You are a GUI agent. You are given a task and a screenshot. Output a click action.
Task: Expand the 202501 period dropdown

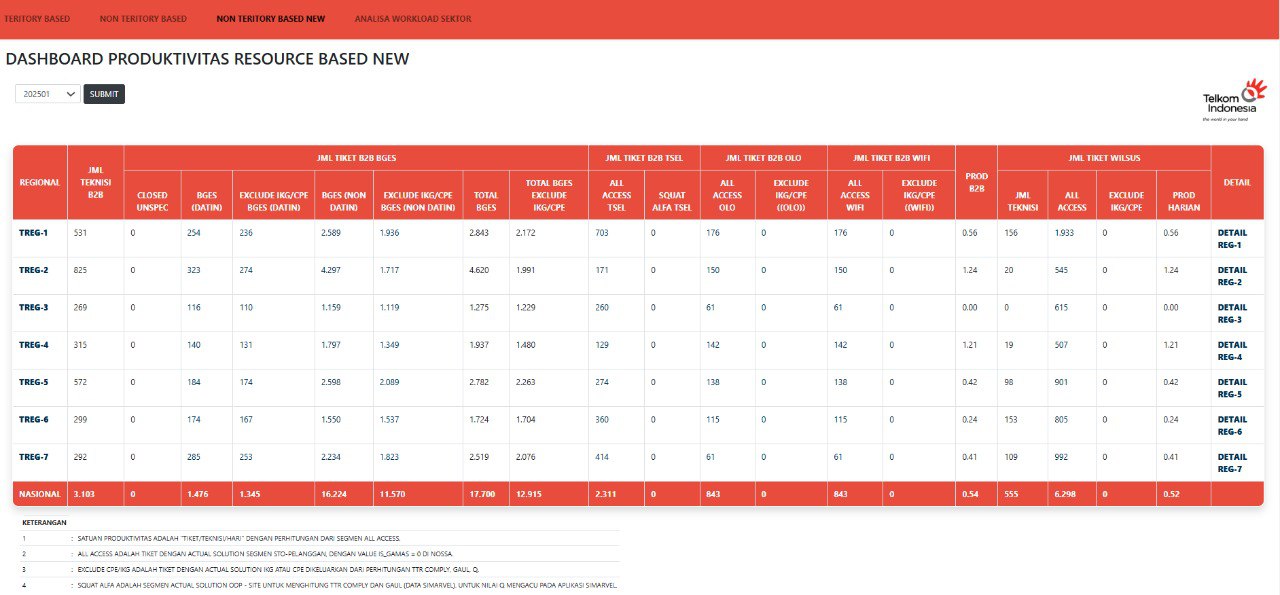pyautogui.click(x=47, y=94)
